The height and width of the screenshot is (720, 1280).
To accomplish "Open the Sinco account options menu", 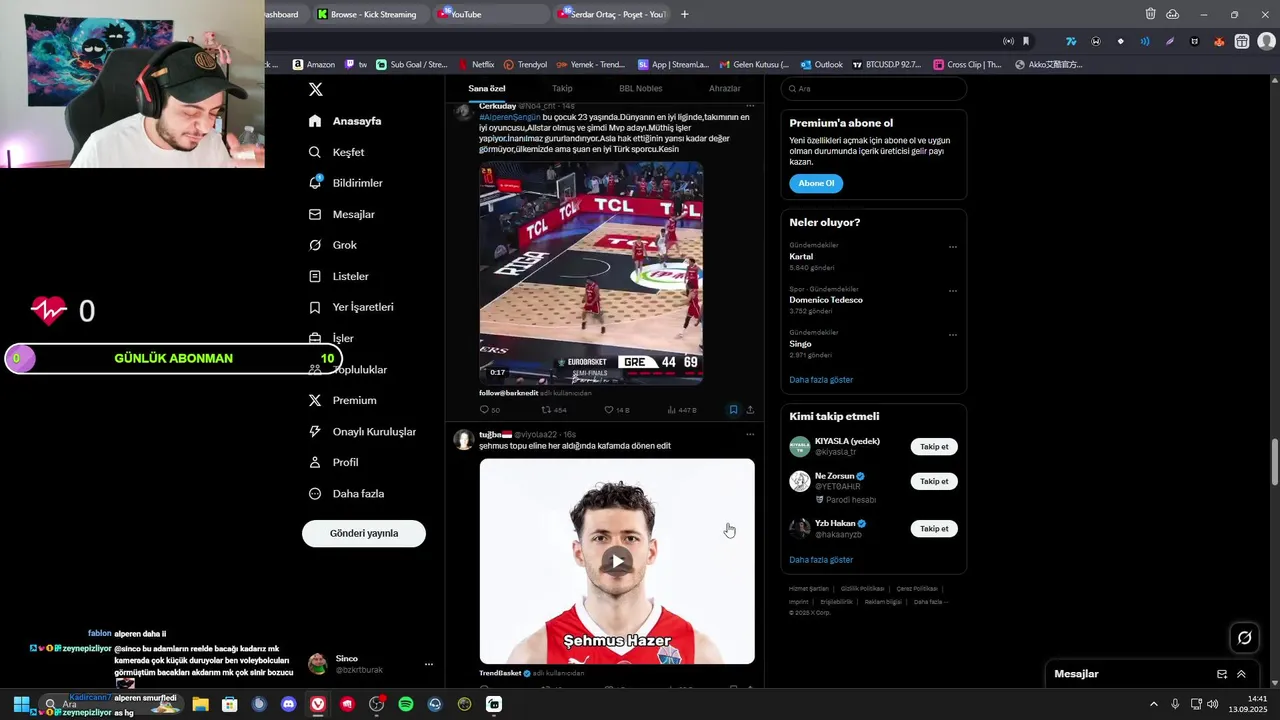I will point(429,664).
